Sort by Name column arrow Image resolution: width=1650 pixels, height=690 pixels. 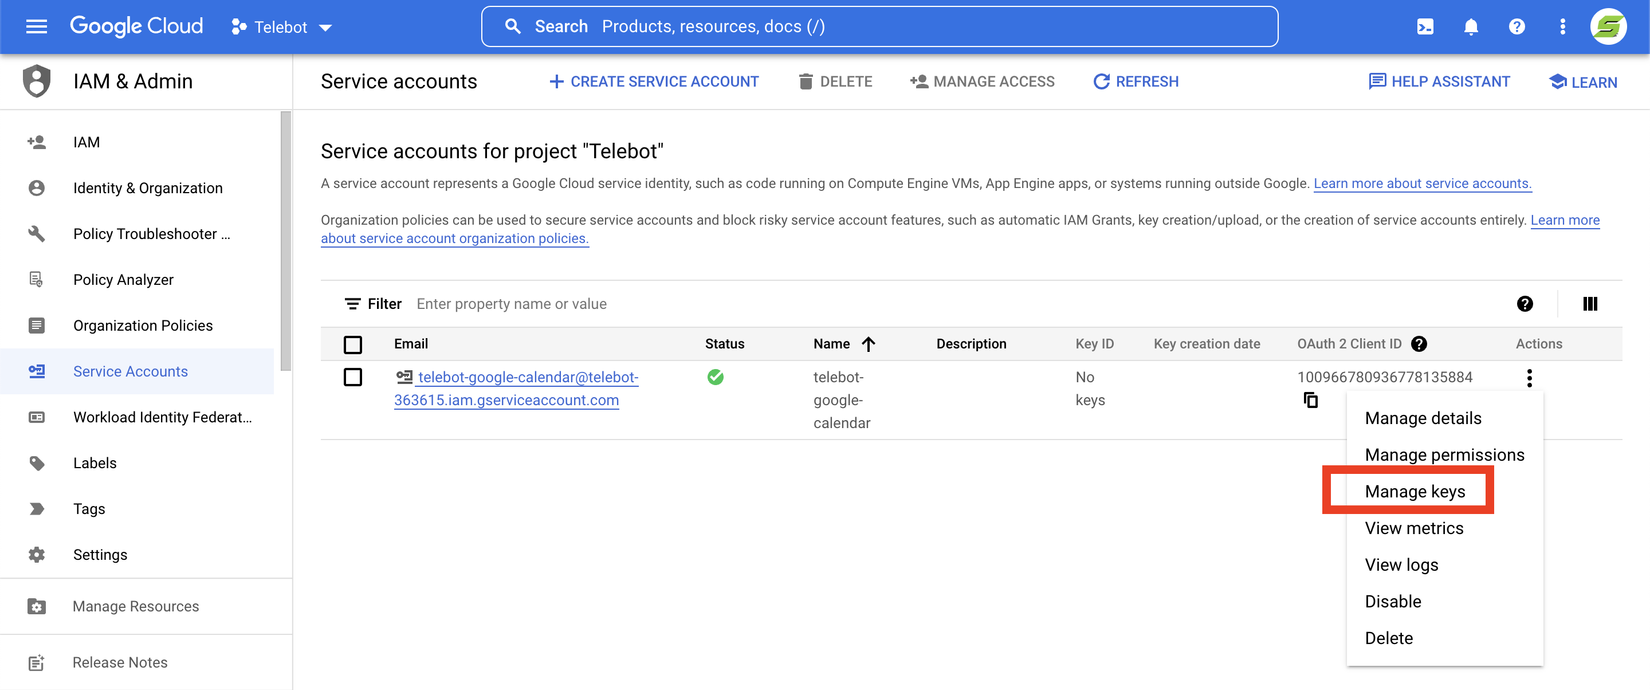pyautogui.click(x=868, y=344)
